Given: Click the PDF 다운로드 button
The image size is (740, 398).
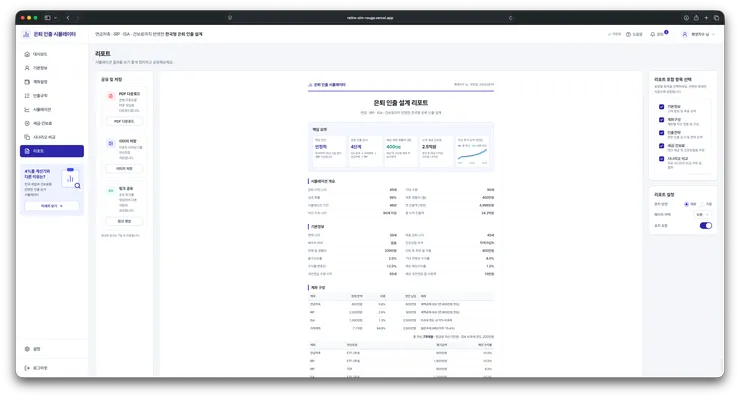Looking at the screenshot, I should [124, 121].
